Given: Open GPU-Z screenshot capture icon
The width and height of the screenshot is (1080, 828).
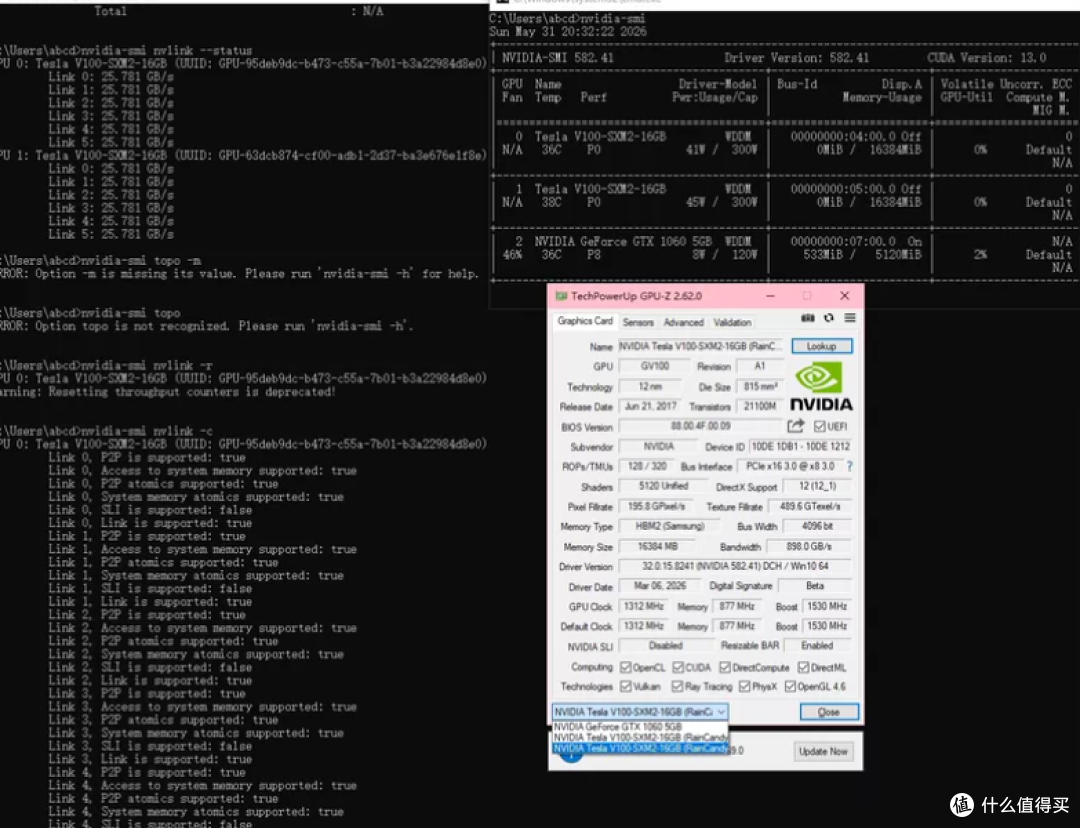Looking at the screenshot, I should (808, 318).
